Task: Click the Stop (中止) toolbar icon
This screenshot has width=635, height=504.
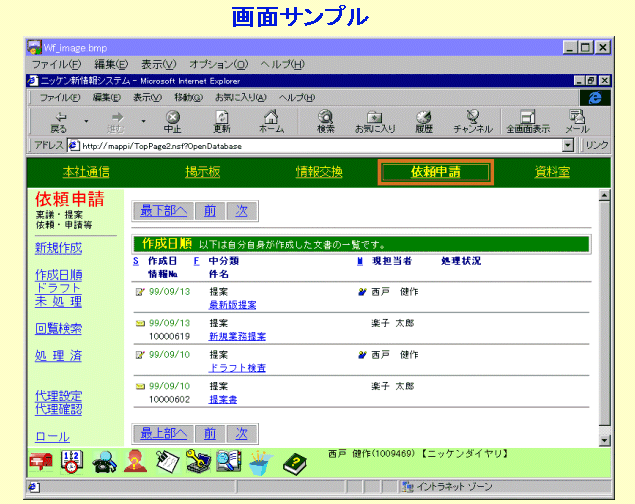Action: (x=172, y=121)
